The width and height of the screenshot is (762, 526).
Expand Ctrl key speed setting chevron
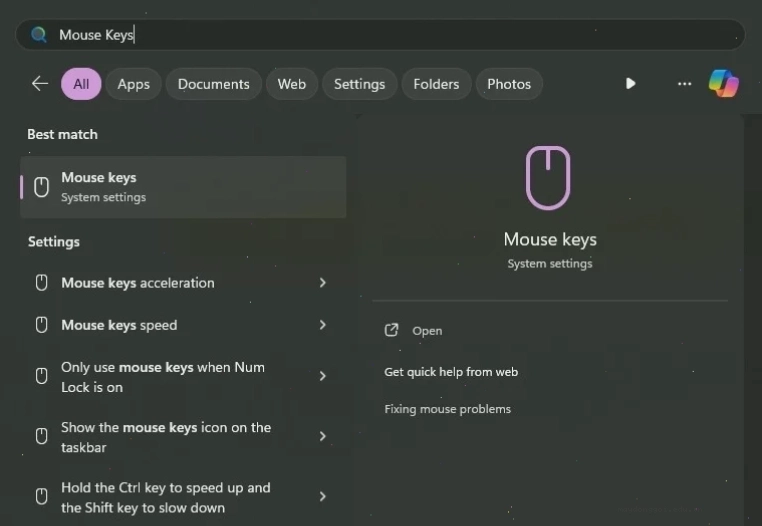[x=322, y=496]
